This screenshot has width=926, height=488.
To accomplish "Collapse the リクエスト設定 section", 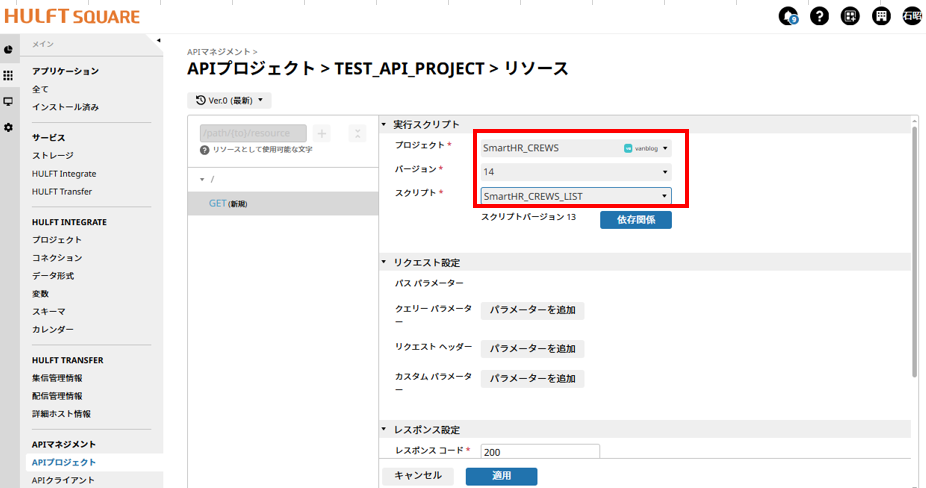I will [x=384, y=262].
